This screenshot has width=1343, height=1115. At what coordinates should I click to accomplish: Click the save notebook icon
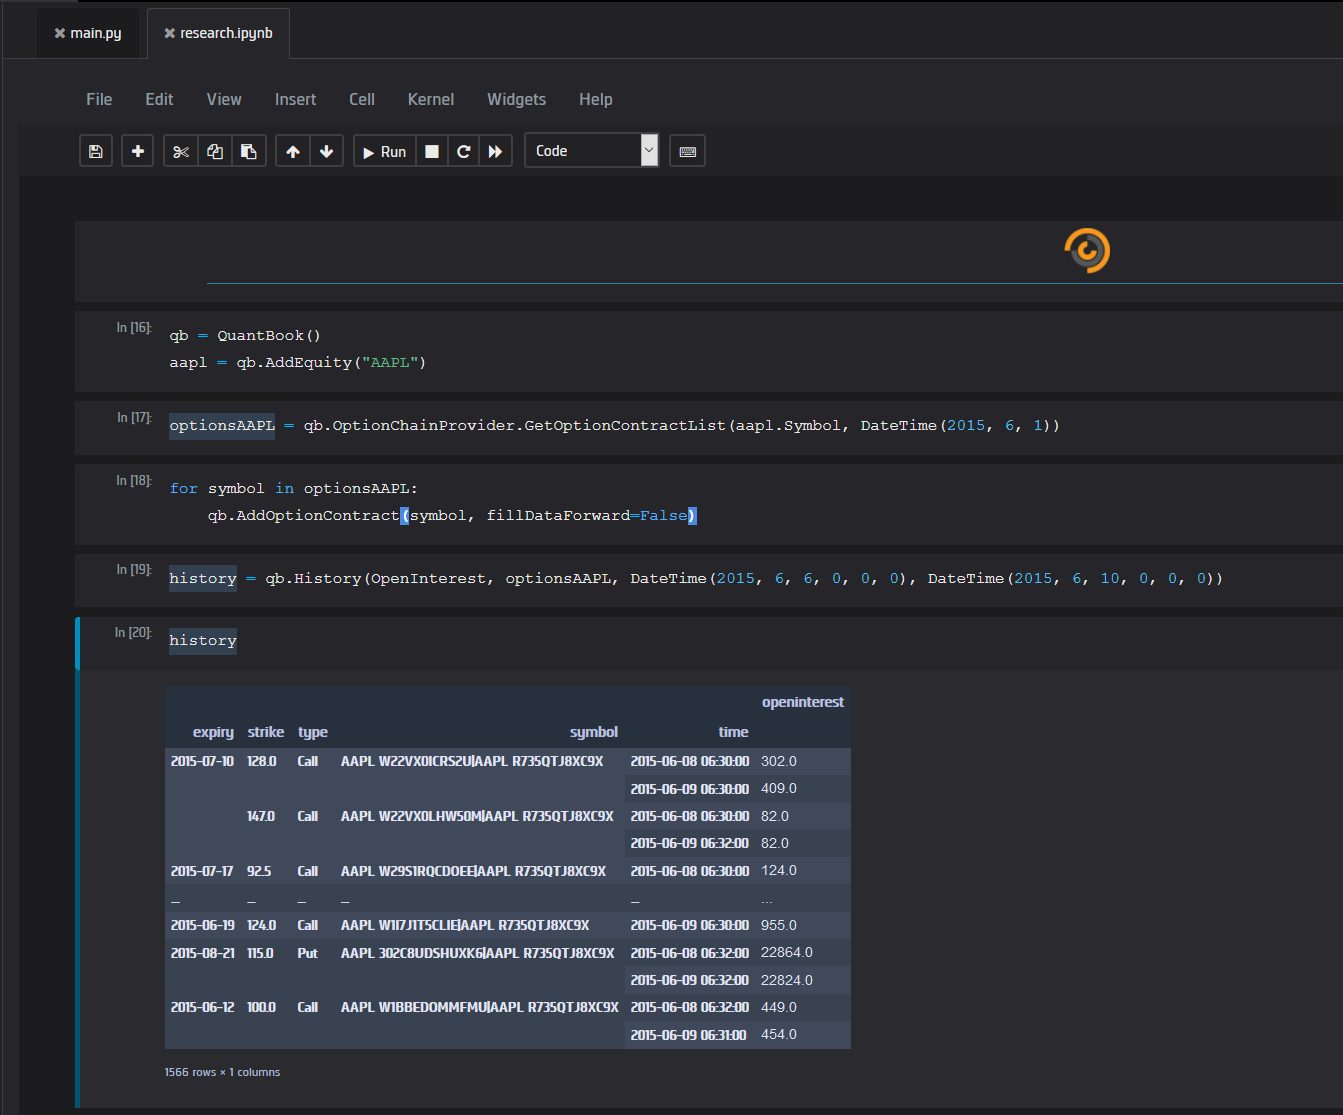click(96, 150)
